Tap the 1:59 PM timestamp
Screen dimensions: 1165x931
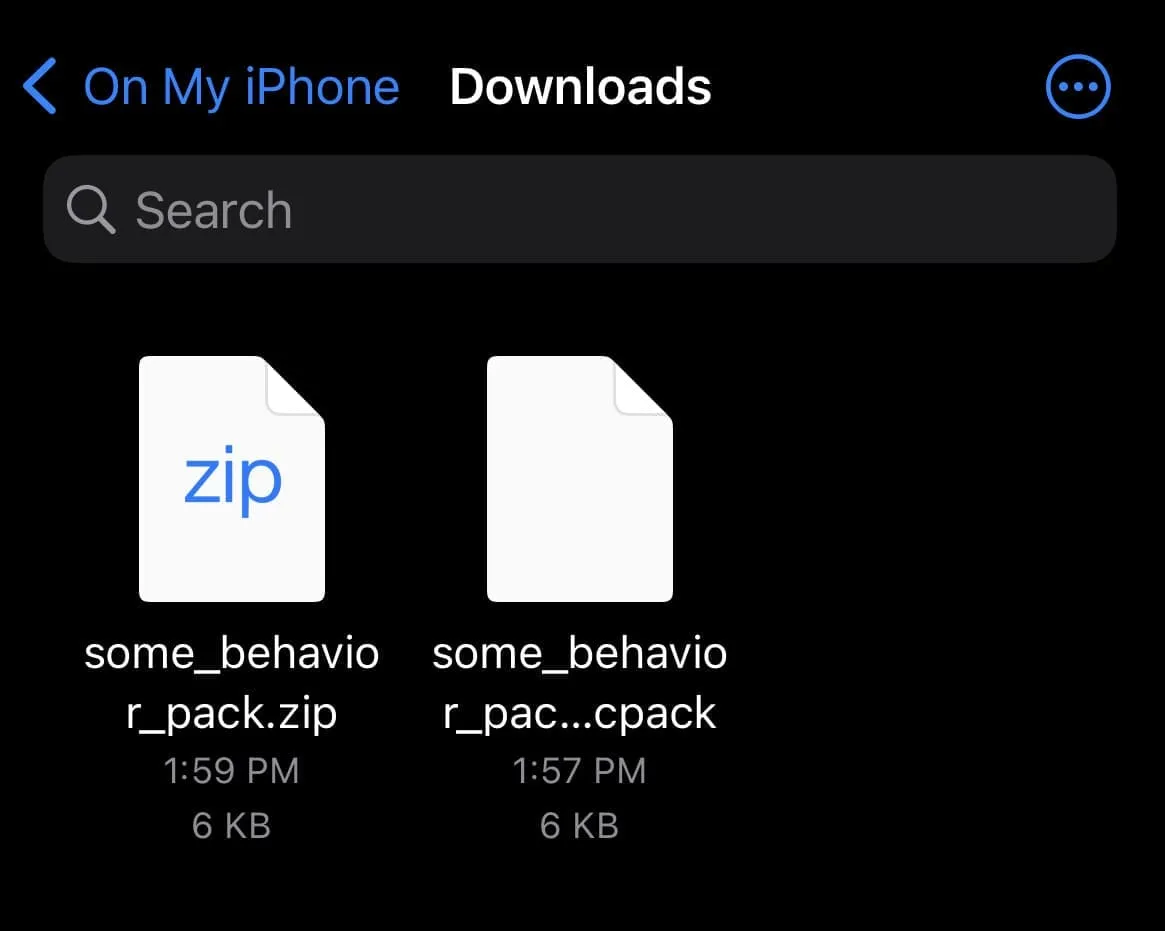(x=232, y=771)
